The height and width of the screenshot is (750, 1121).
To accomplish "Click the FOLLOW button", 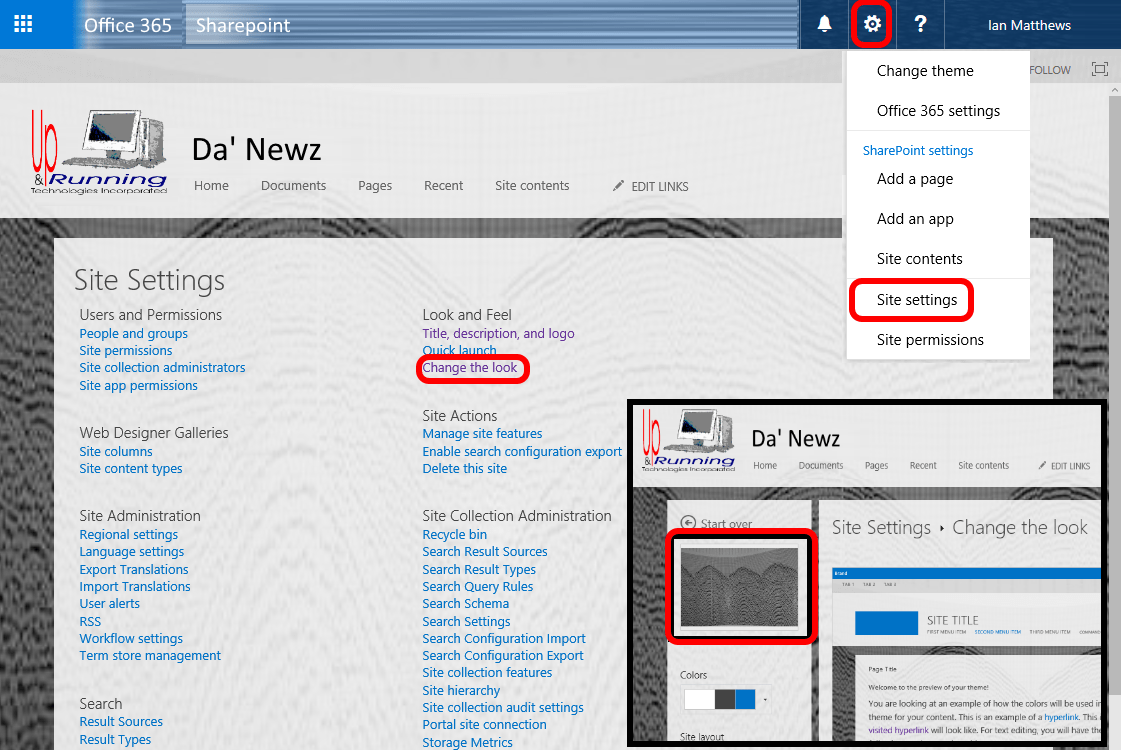I will point(1049,69).
